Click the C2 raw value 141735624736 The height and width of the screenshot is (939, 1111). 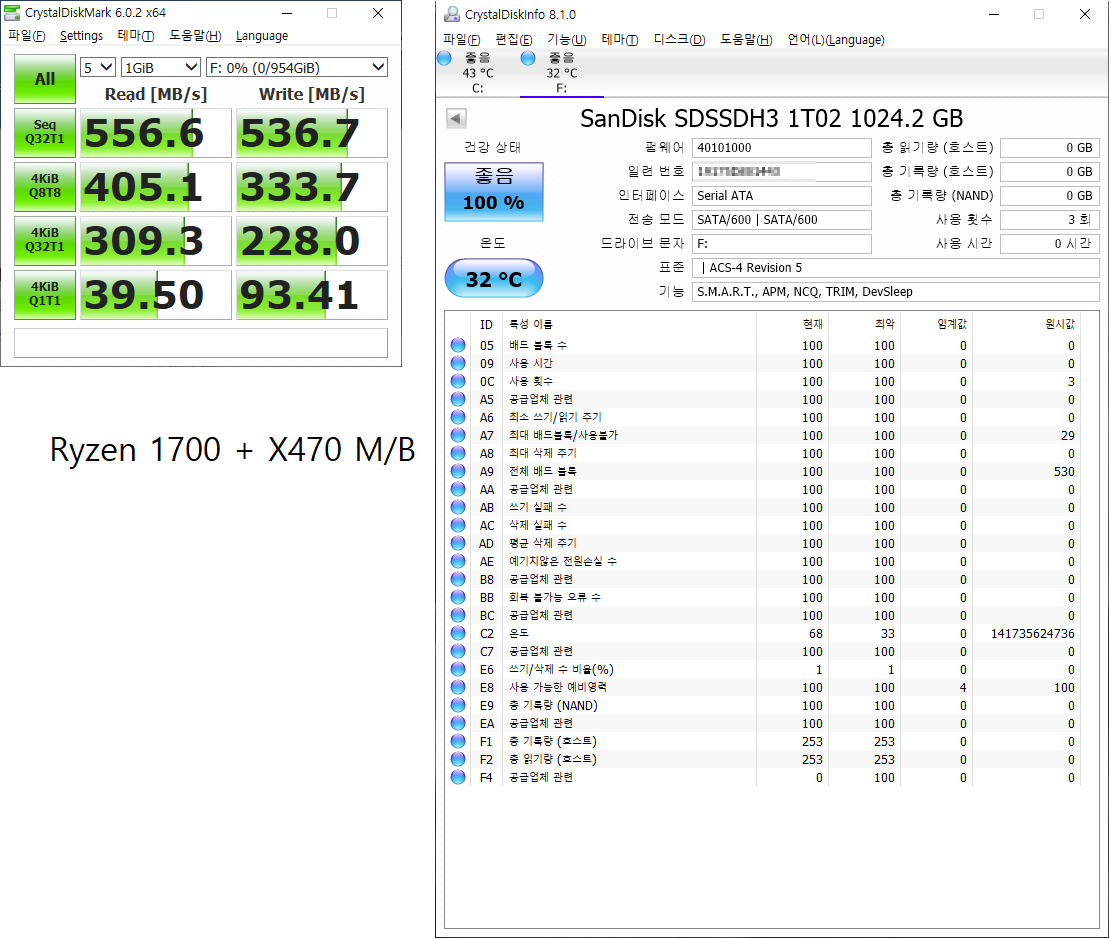pos(1032,634)
